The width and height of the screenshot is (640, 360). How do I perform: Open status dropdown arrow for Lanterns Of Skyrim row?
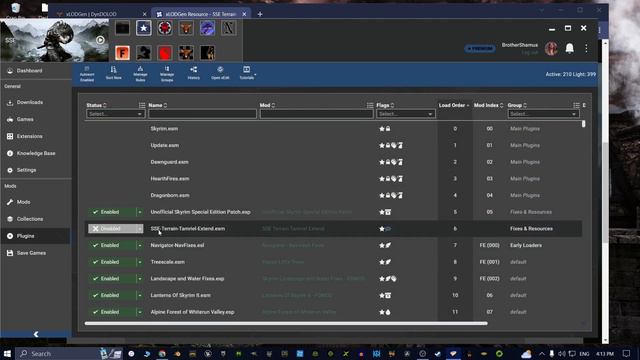coord(140,296)
